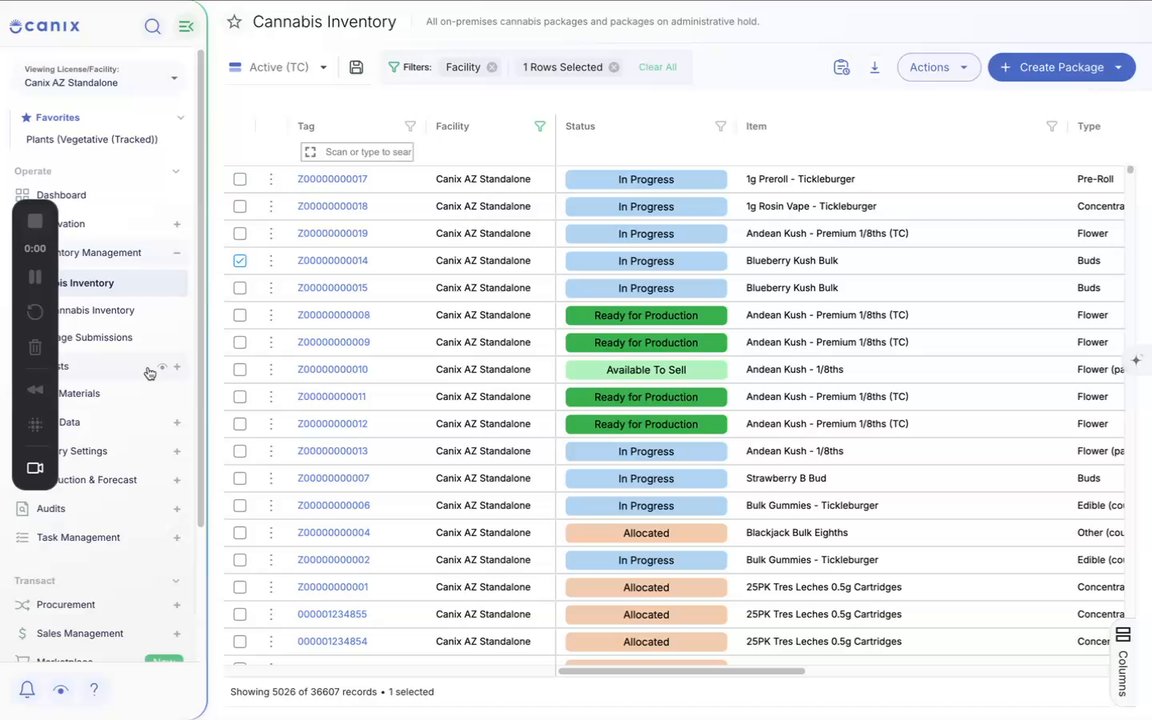This screenshot has height=720, width=1152.
Task: Open package tag Z00000000019 link
Action: point(333,233)
